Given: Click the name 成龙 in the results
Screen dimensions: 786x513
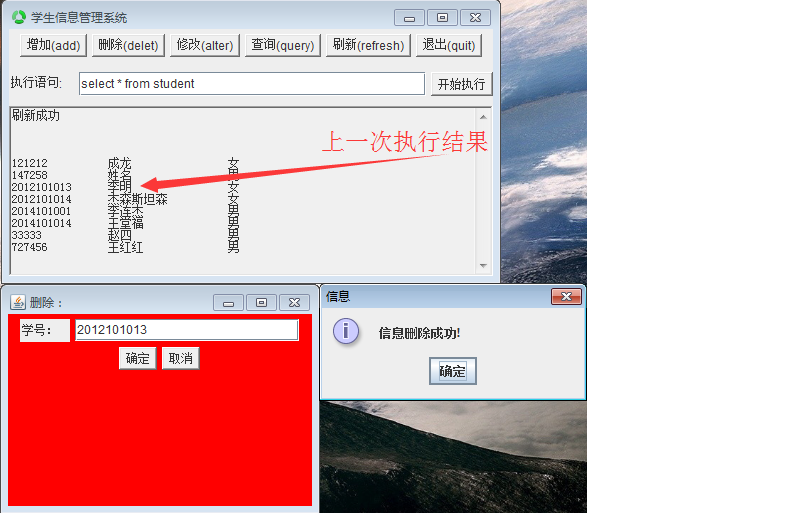Looking at the screenshot, I should coord(119,163).
